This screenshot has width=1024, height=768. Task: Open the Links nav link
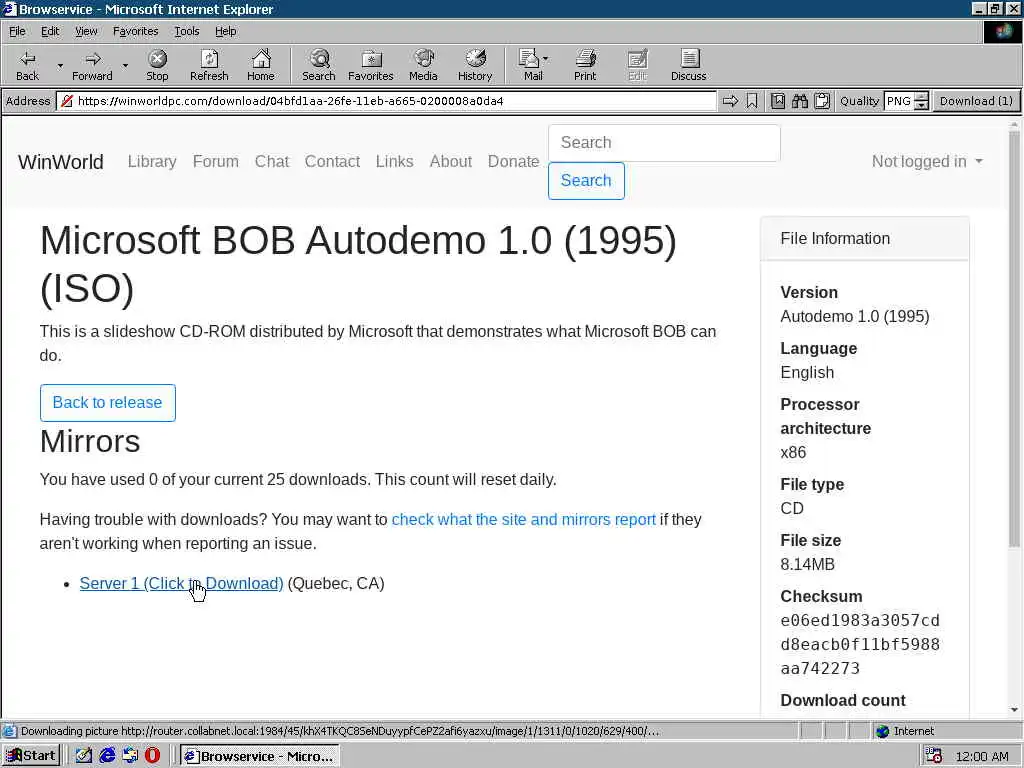click(x=394, y=162)
